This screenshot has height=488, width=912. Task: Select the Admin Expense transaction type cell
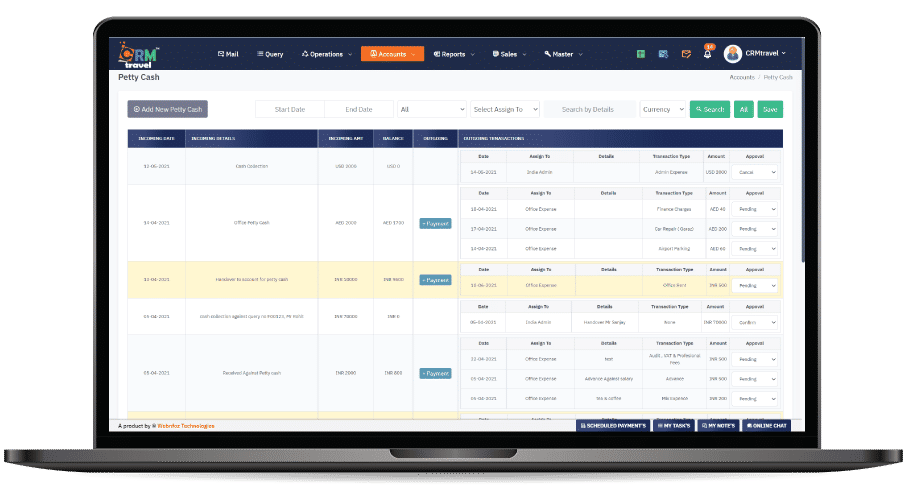[x=671, y=172]
